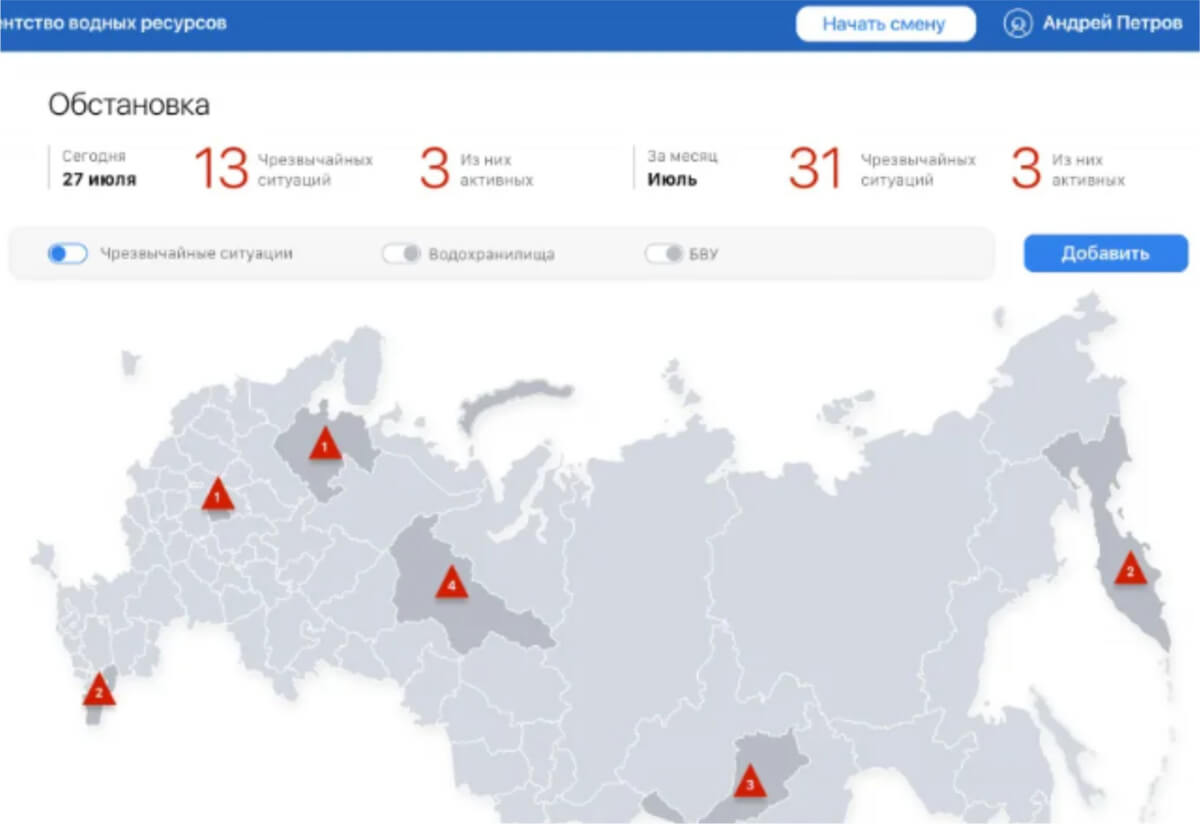The width and height of the screenshot is (1200, 824).
Task: Select the Июль month label
Action: (672, 180)
